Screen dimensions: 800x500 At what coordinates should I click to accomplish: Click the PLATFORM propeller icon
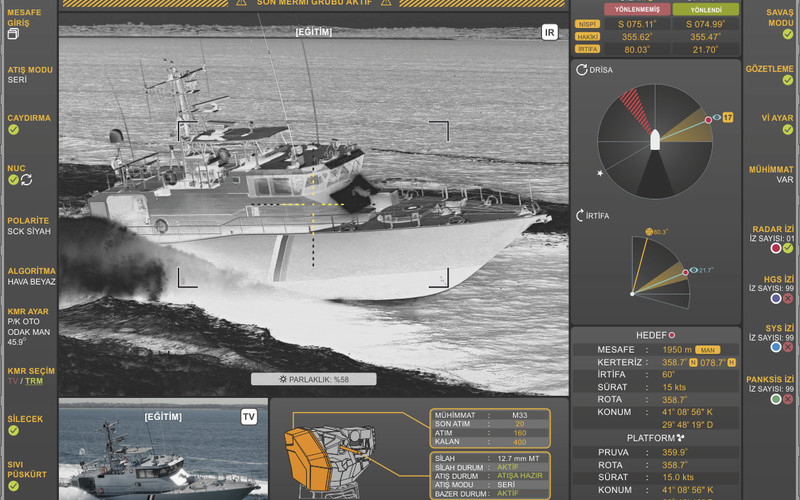pos(680,438)
